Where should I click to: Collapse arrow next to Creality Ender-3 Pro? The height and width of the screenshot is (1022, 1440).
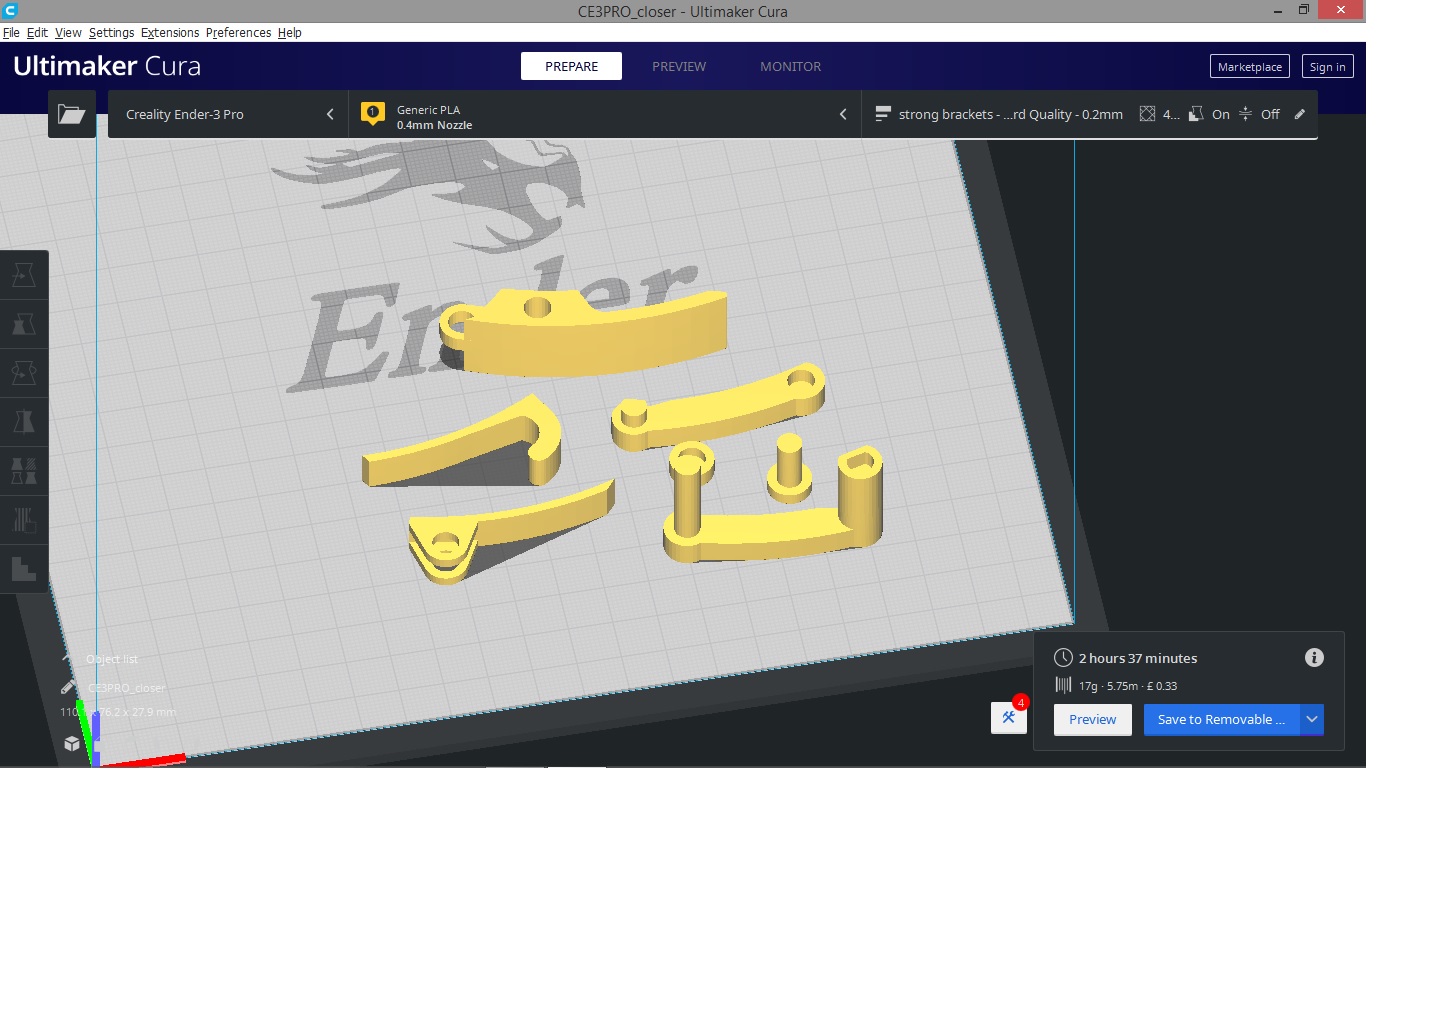tap(330, 114)
